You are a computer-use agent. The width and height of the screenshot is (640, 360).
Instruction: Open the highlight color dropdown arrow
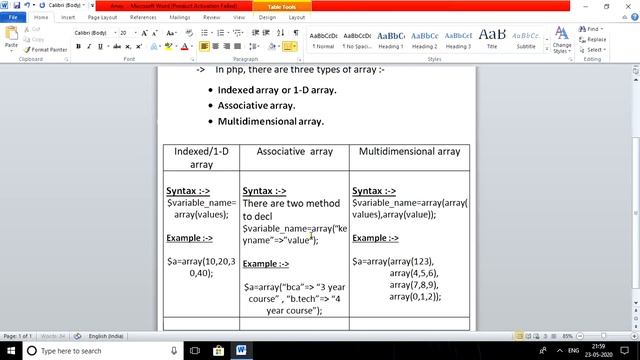point(176,47)
